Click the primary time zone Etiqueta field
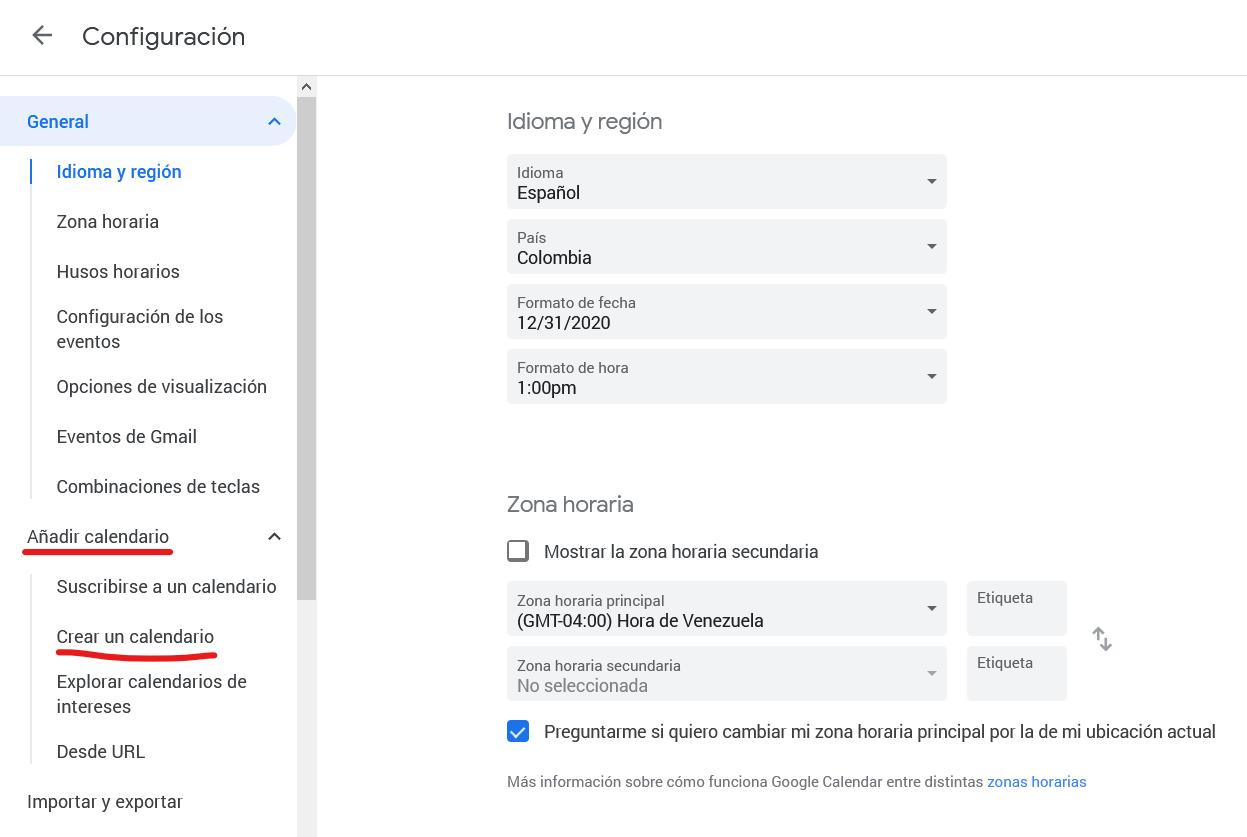 1016,609
